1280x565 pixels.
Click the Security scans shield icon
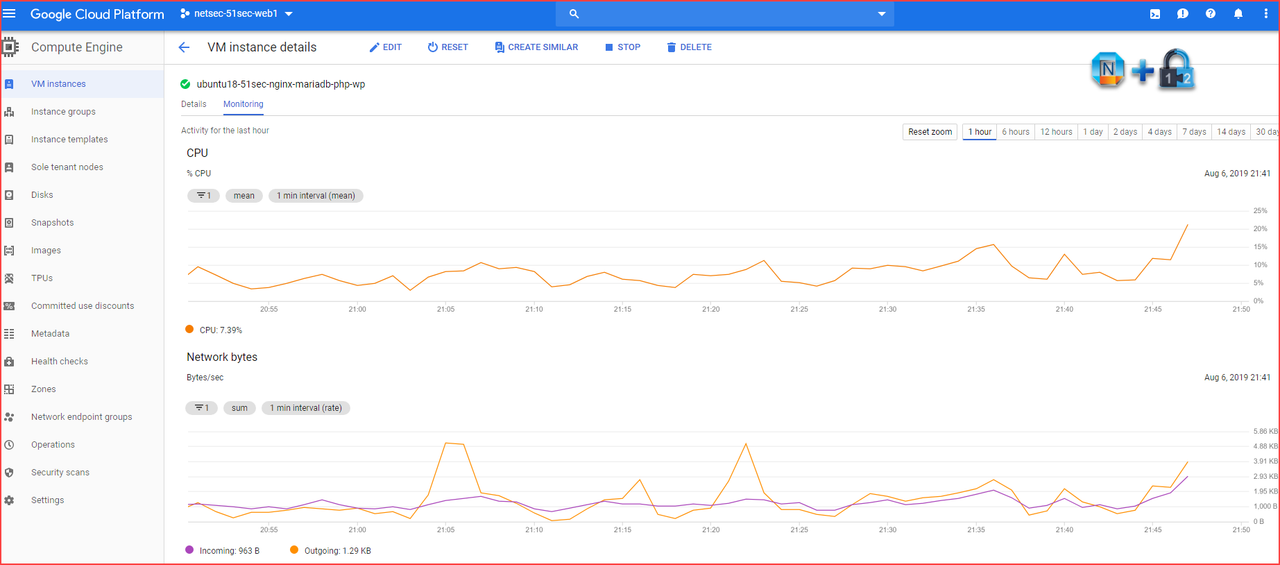[9, 472]
